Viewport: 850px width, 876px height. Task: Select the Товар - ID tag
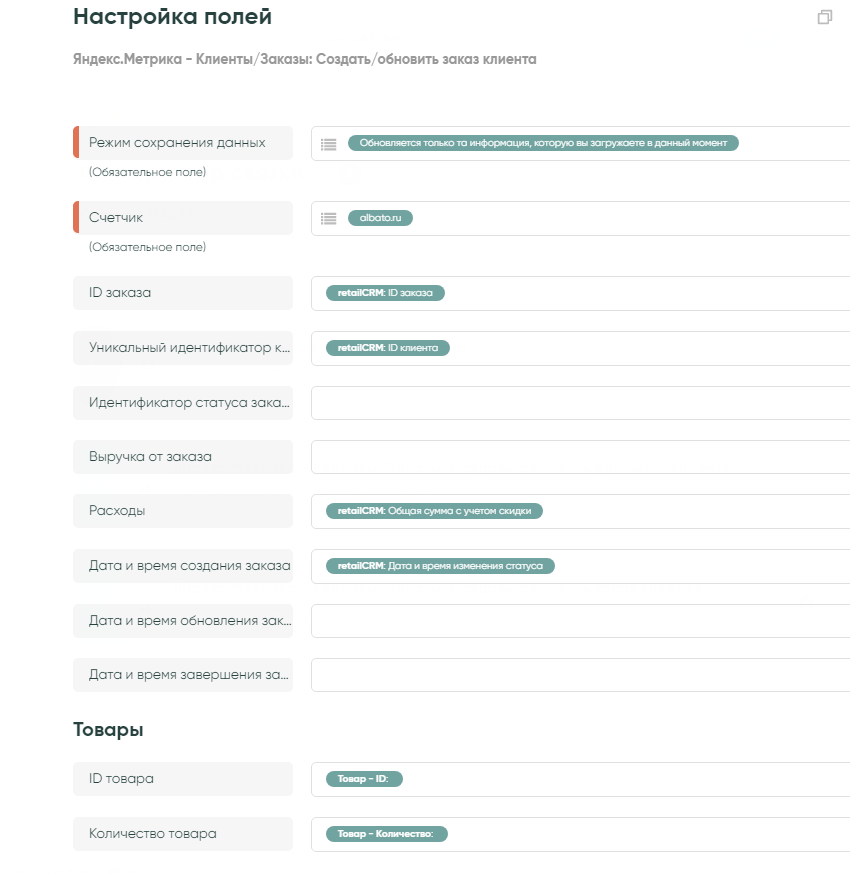click(x=364, y=780)
